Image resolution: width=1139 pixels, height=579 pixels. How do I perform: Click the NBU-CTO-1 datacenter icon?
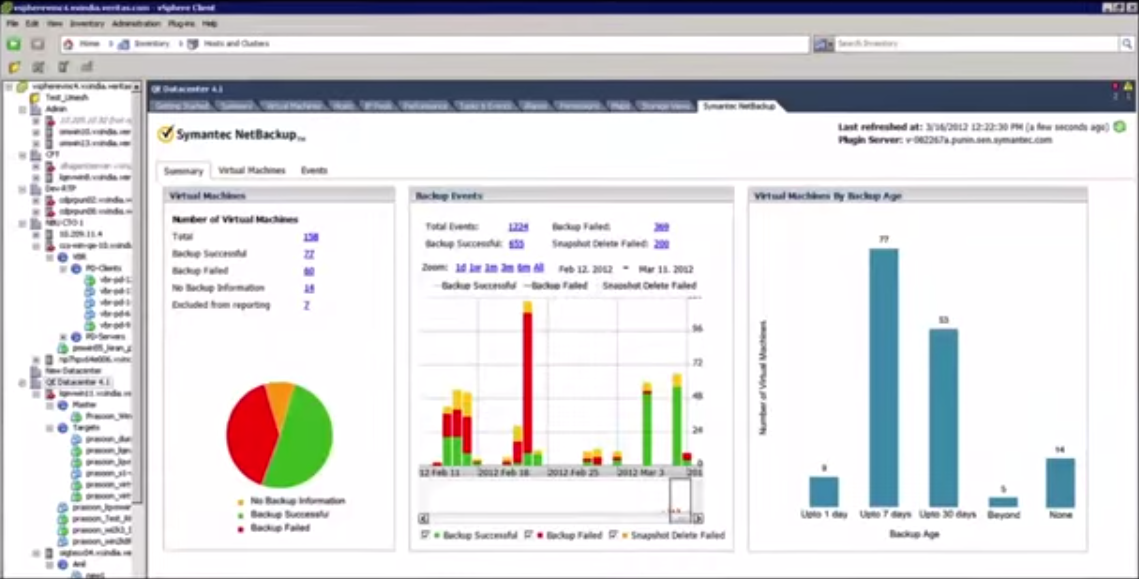36,223
